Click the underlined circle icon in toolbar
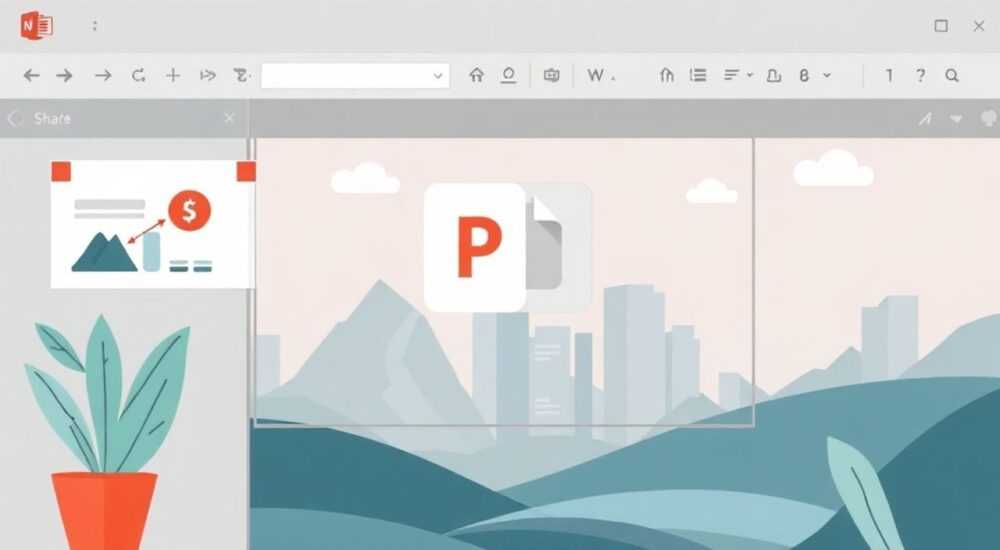This screenshot has height=550, width=1000. (x=508, y=76)
